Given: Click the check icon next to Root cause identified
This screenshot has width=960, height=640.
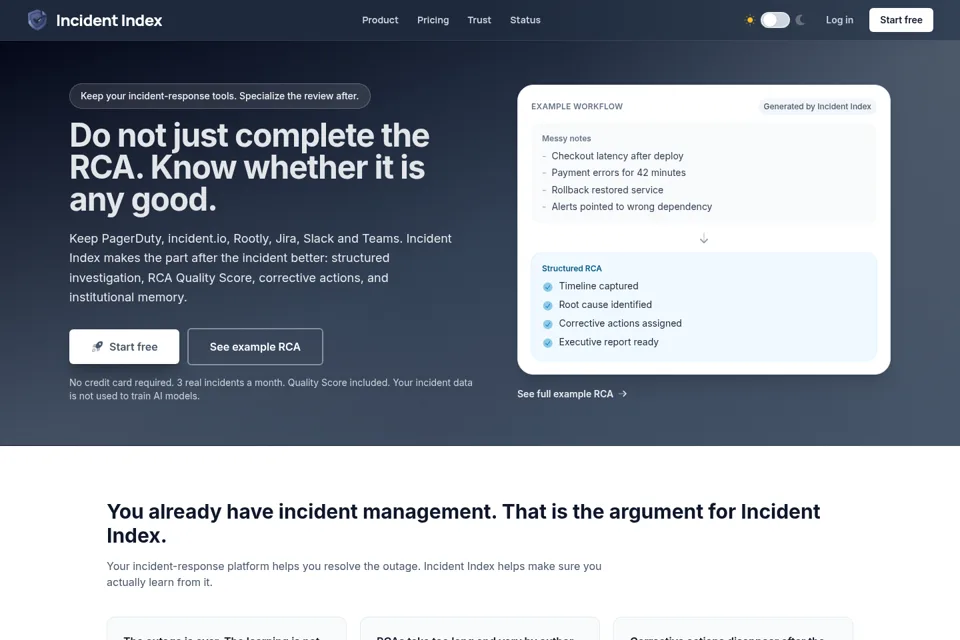Looking at the screenshot, I should click(x=547, y=305).
